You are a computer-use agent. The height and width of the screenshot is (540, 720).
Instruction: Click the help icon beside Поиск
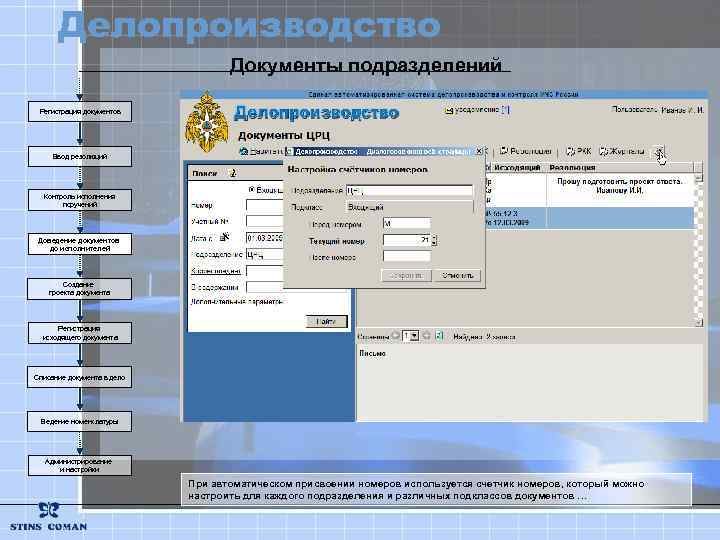tap(233, 173)
